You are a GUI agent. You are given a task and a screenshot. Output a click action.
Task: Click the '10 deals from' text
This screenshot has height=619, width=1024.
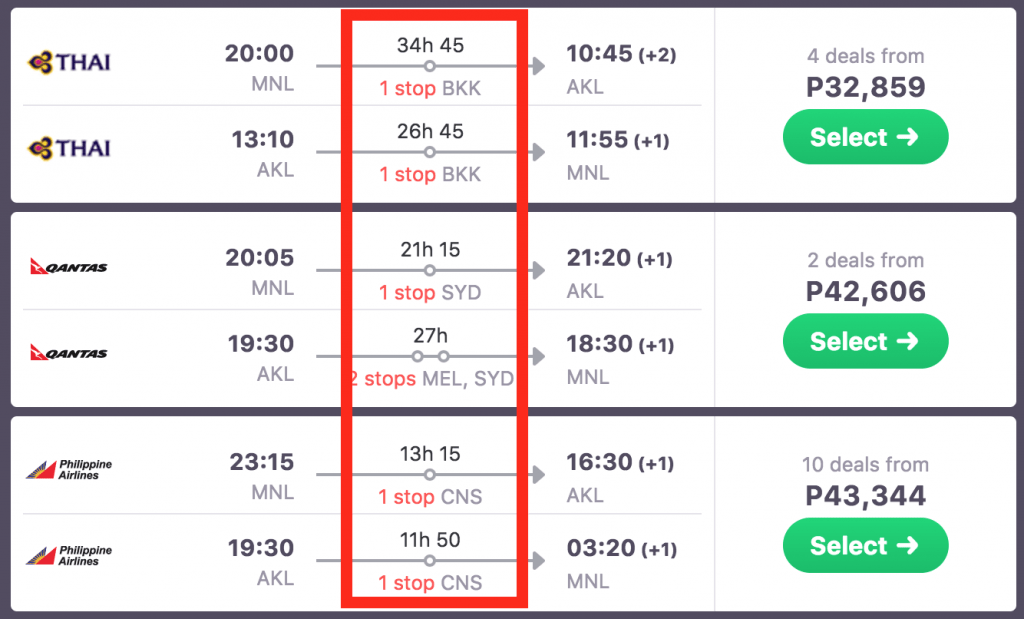coord(865,465)
